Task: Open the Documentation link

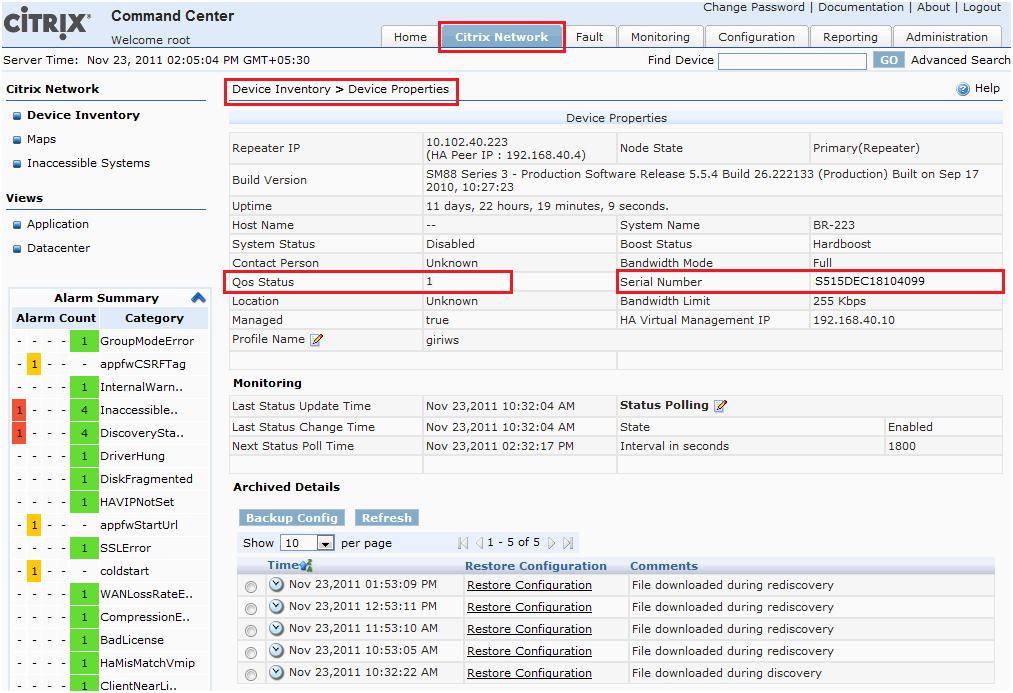Action: pos(861,7)
